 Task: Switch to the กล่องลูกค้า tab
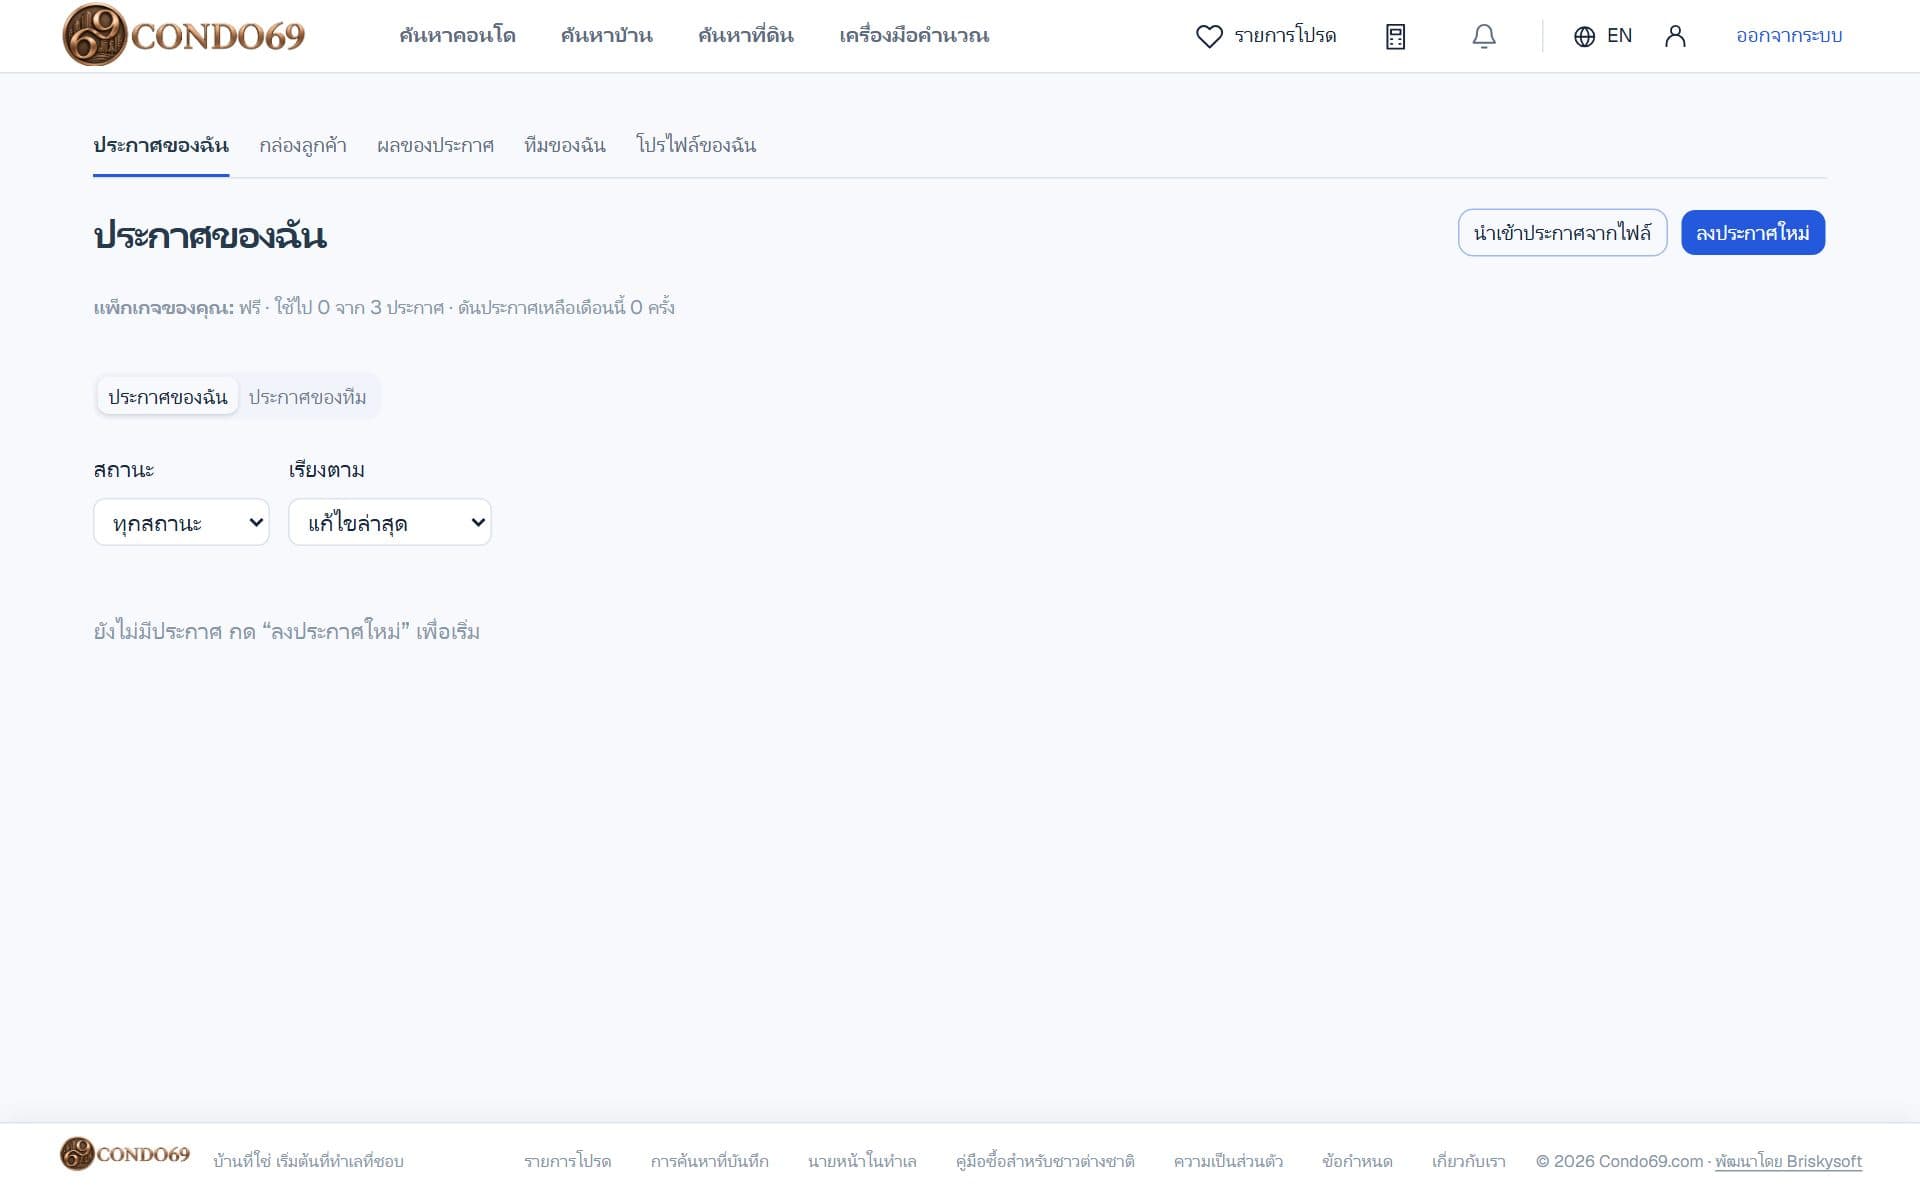(303, 146)
